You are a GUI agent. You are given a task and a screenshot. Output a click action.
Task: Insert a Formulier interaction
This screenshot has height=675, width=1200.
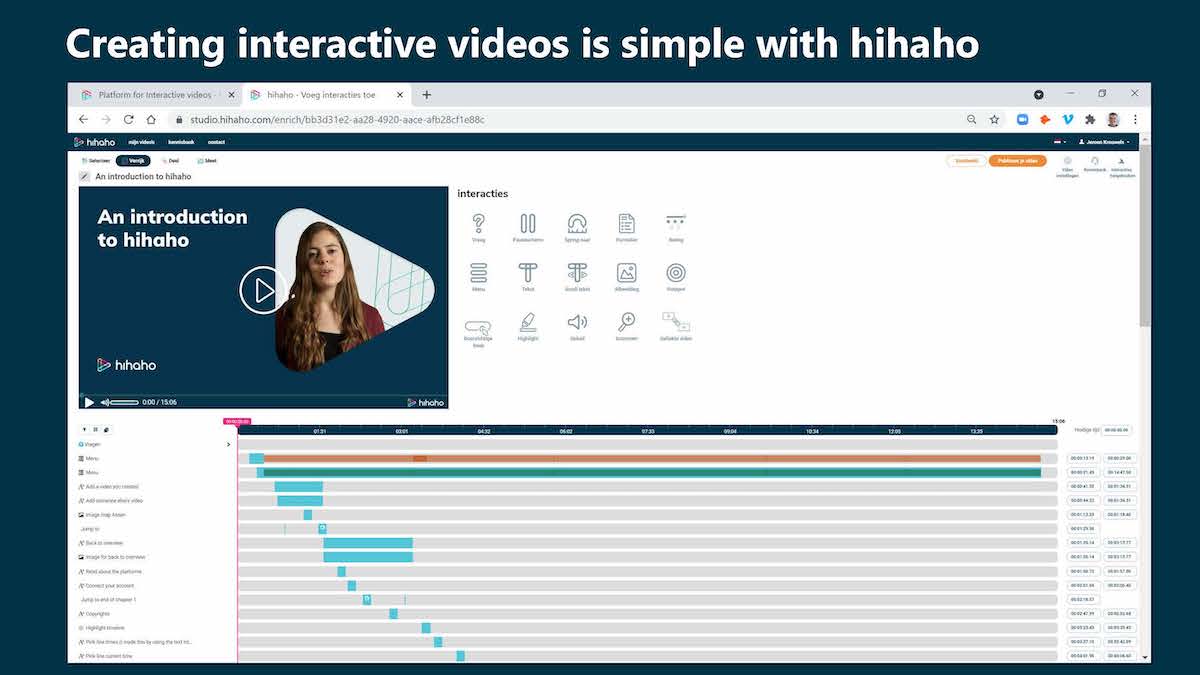coord(627,220)
